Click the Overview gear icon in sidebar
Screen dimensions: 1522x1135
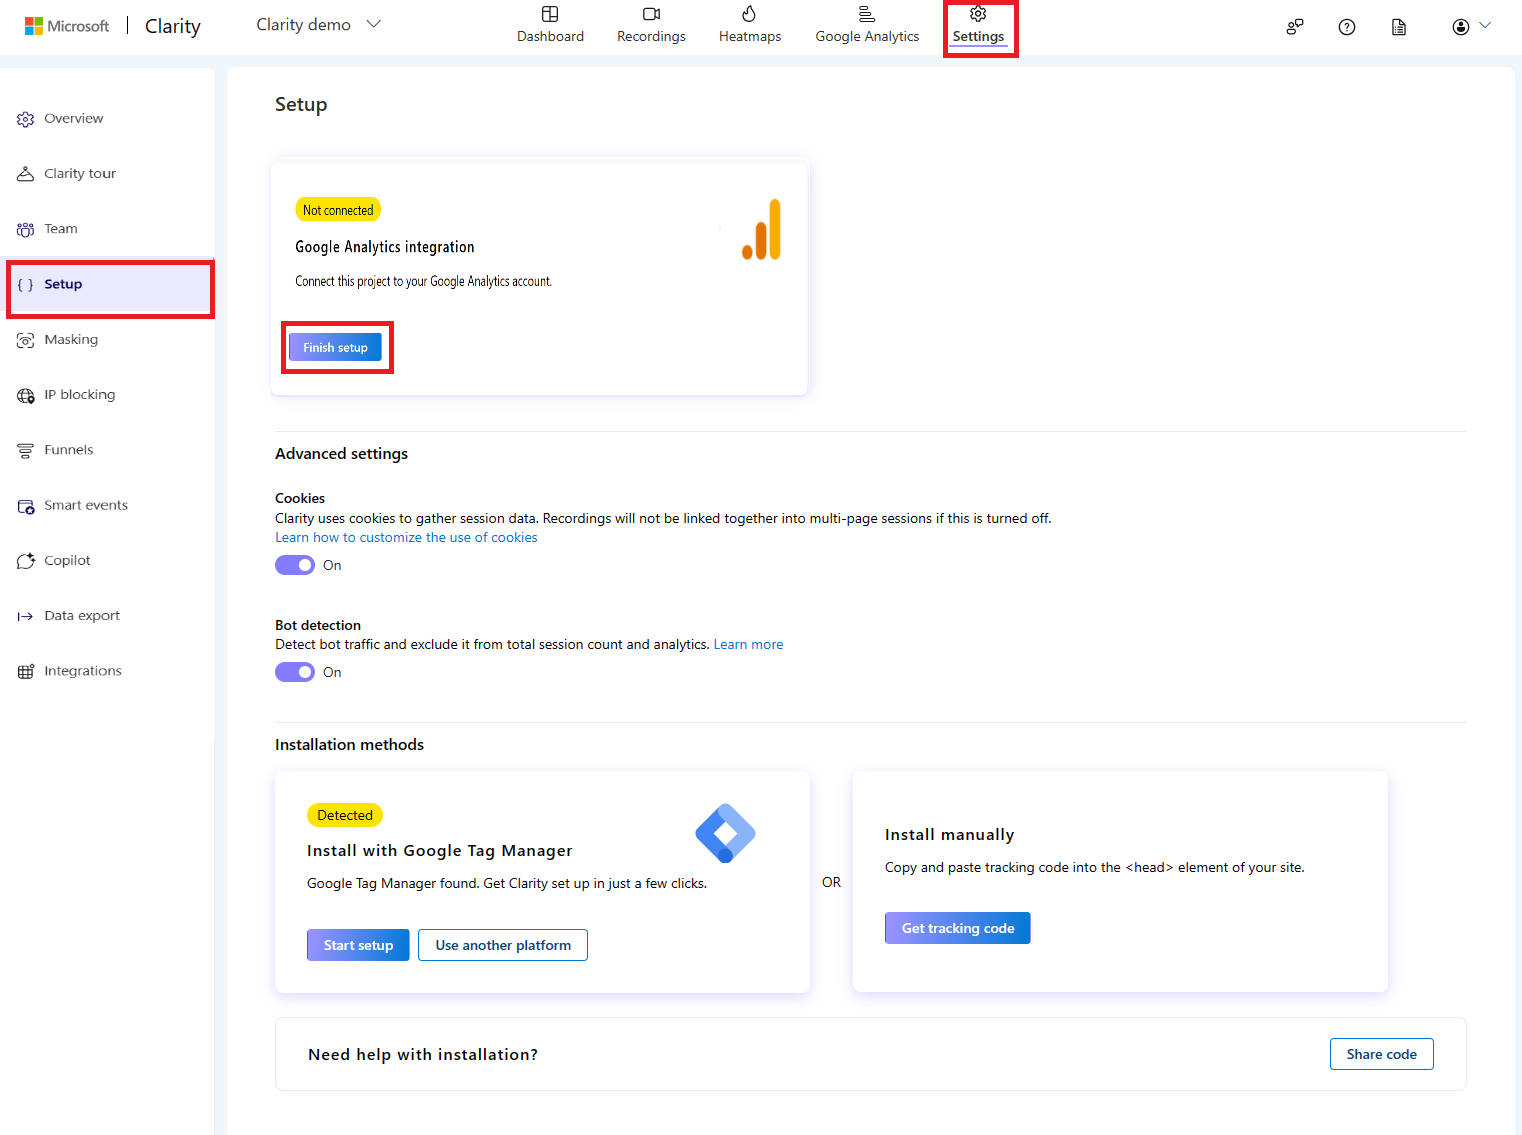pyautogui.click(x=26, y=119)
